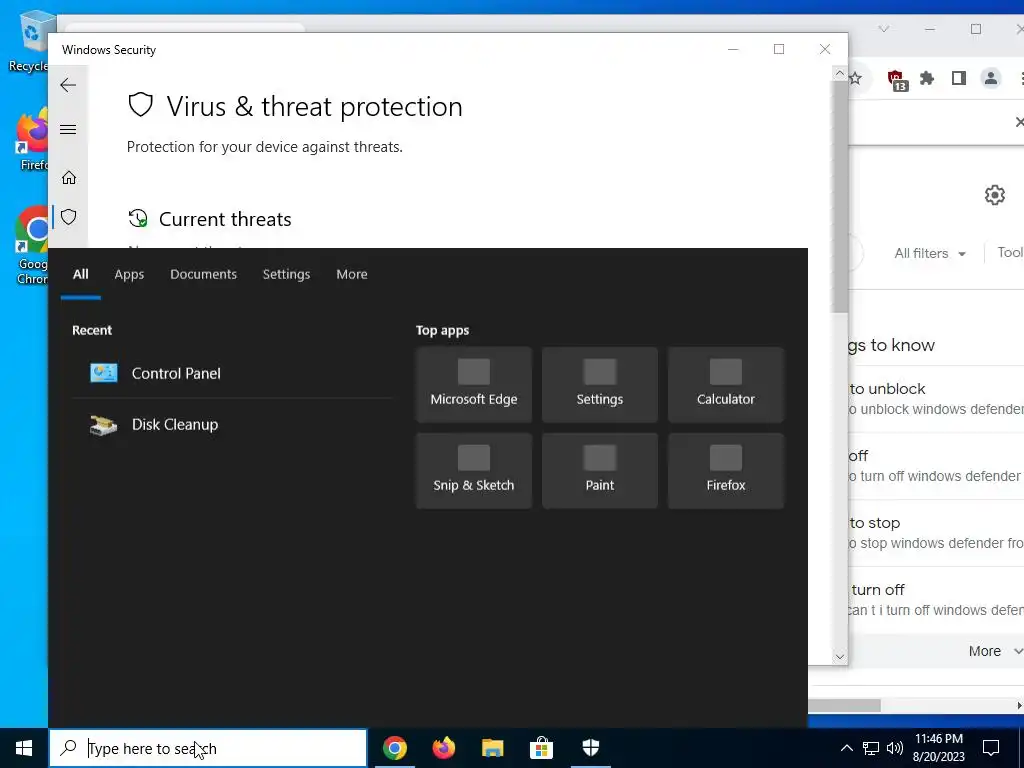
Task: Switch to Windows Security taskbar icon
Action: point(590,748)
